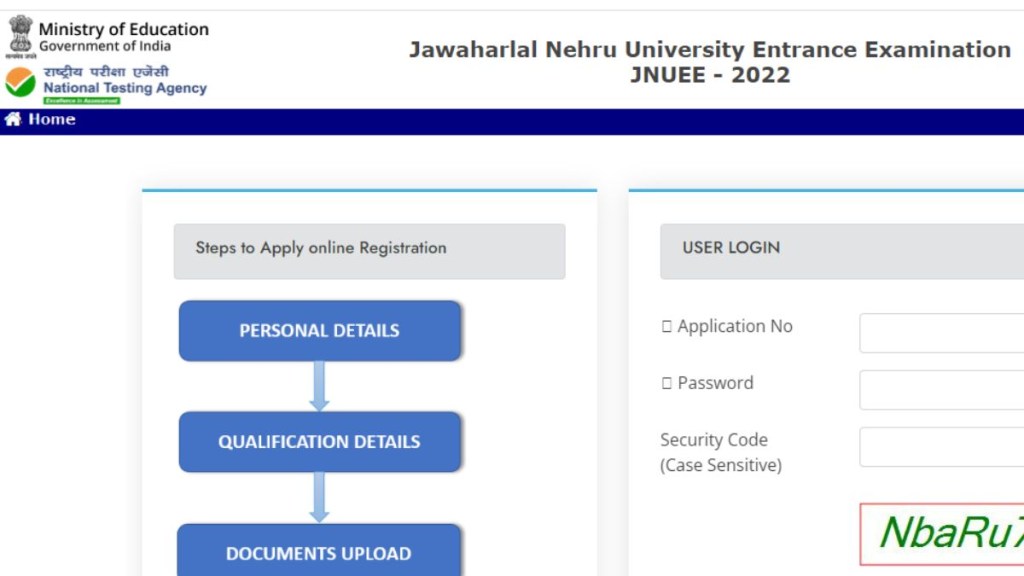The width and height of the screenshot is (1024, 576).
Task: Select the Qualification Details step button
Action: click(320, 442)
